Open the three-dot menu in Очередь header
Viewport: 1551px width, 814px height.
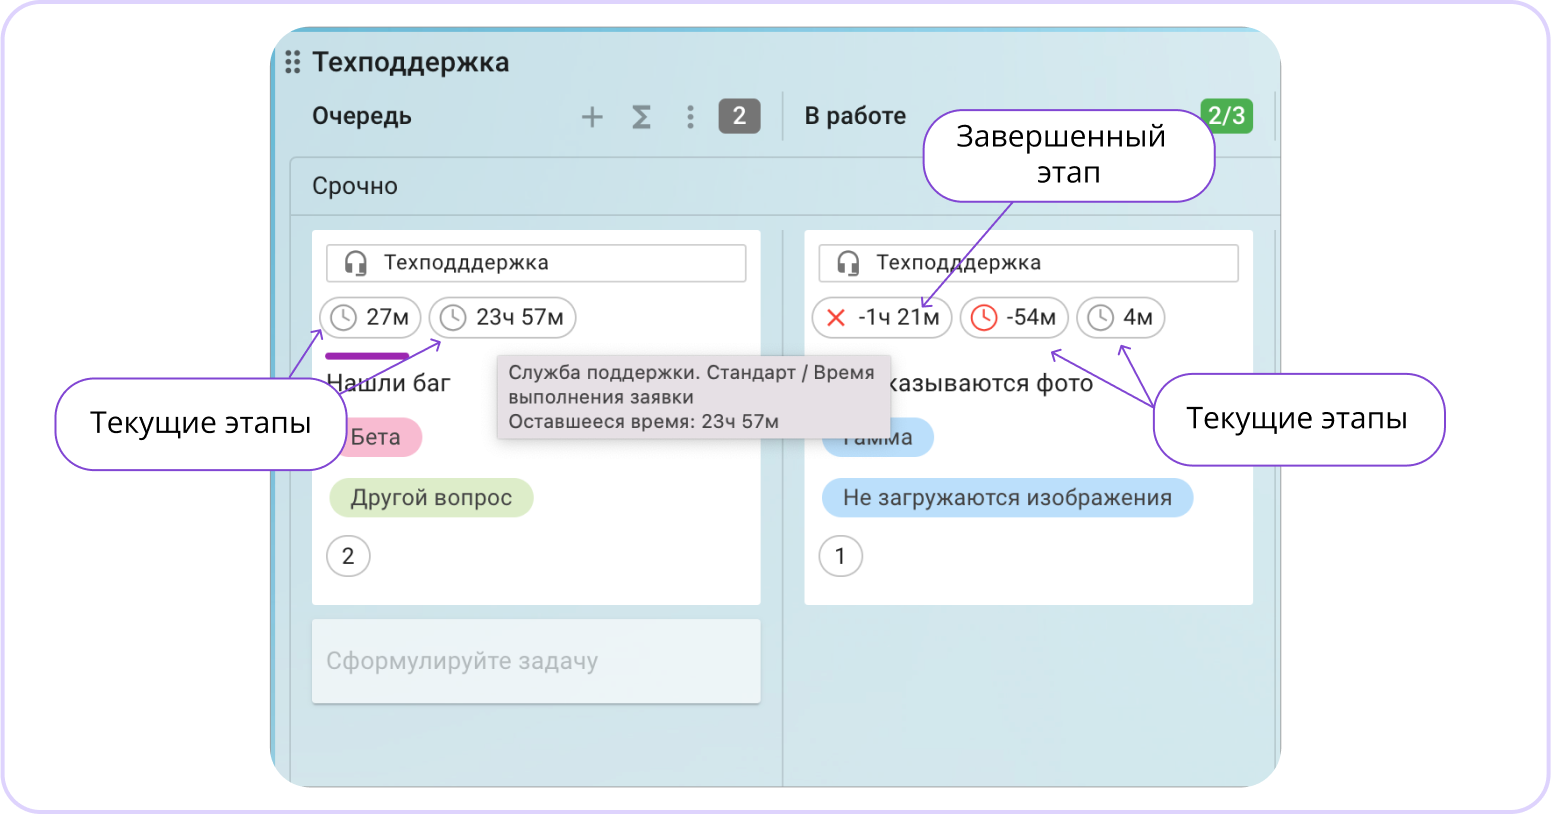pos(690,117)
